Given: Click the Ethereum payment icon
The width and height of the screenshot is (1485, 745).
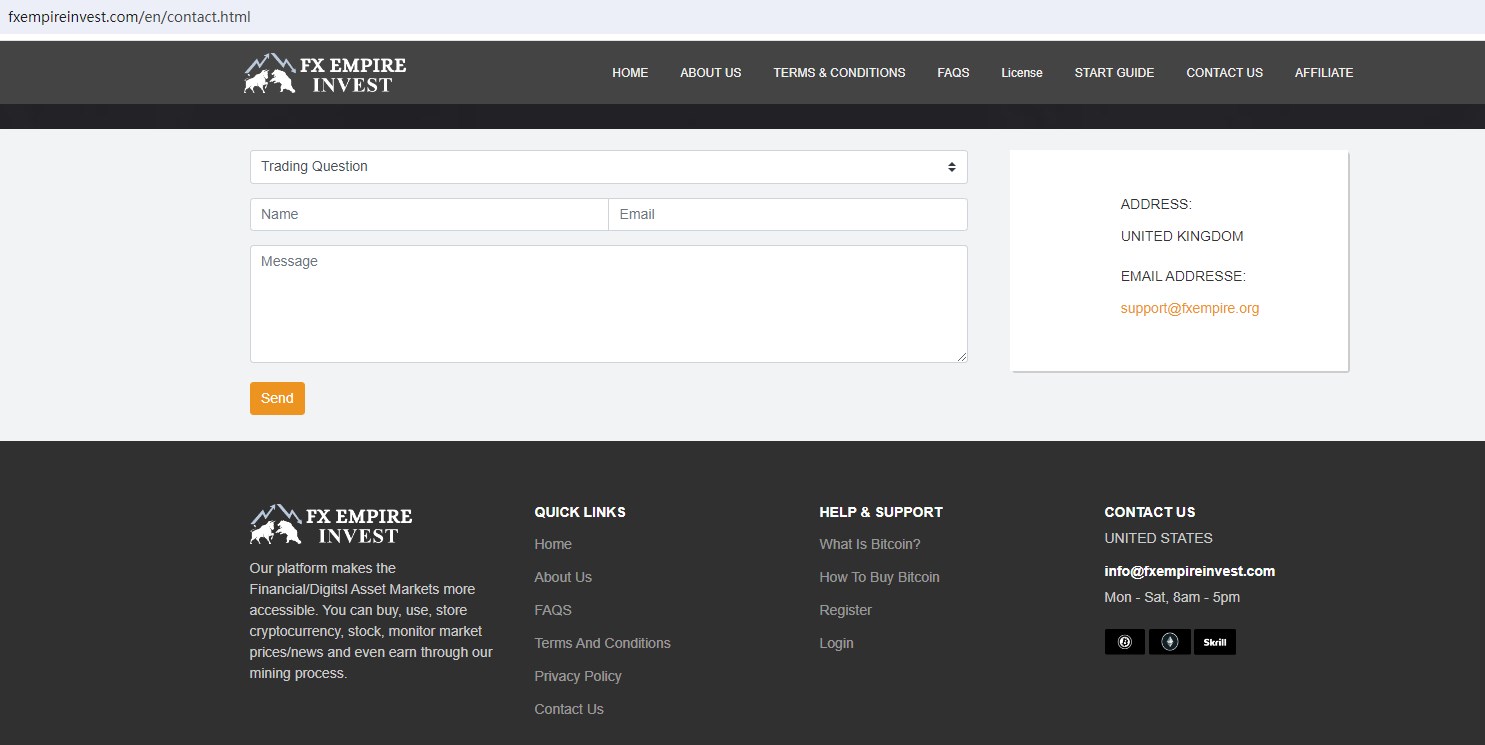Looking at the screenshot, I should point(1169,642).
